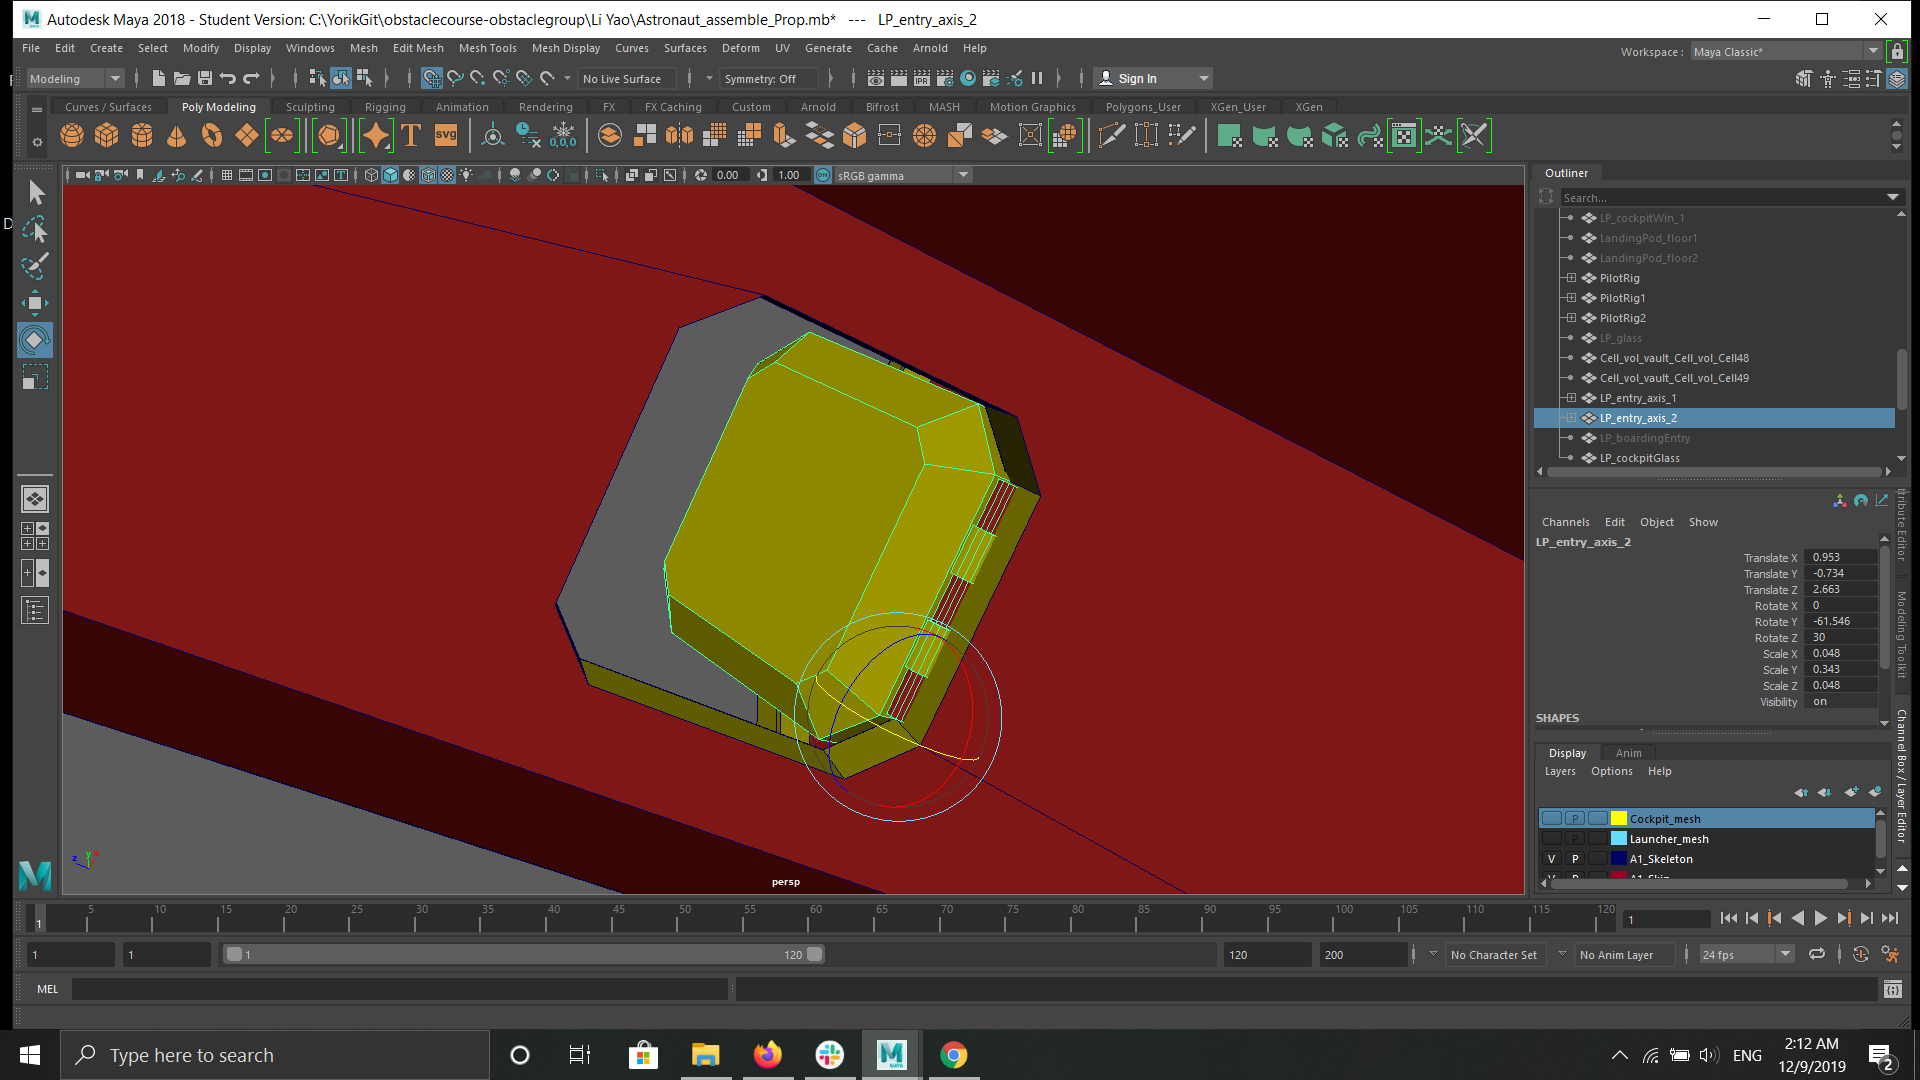
Task: Toggle viewport grid display icon
Action: coord(227,175)
